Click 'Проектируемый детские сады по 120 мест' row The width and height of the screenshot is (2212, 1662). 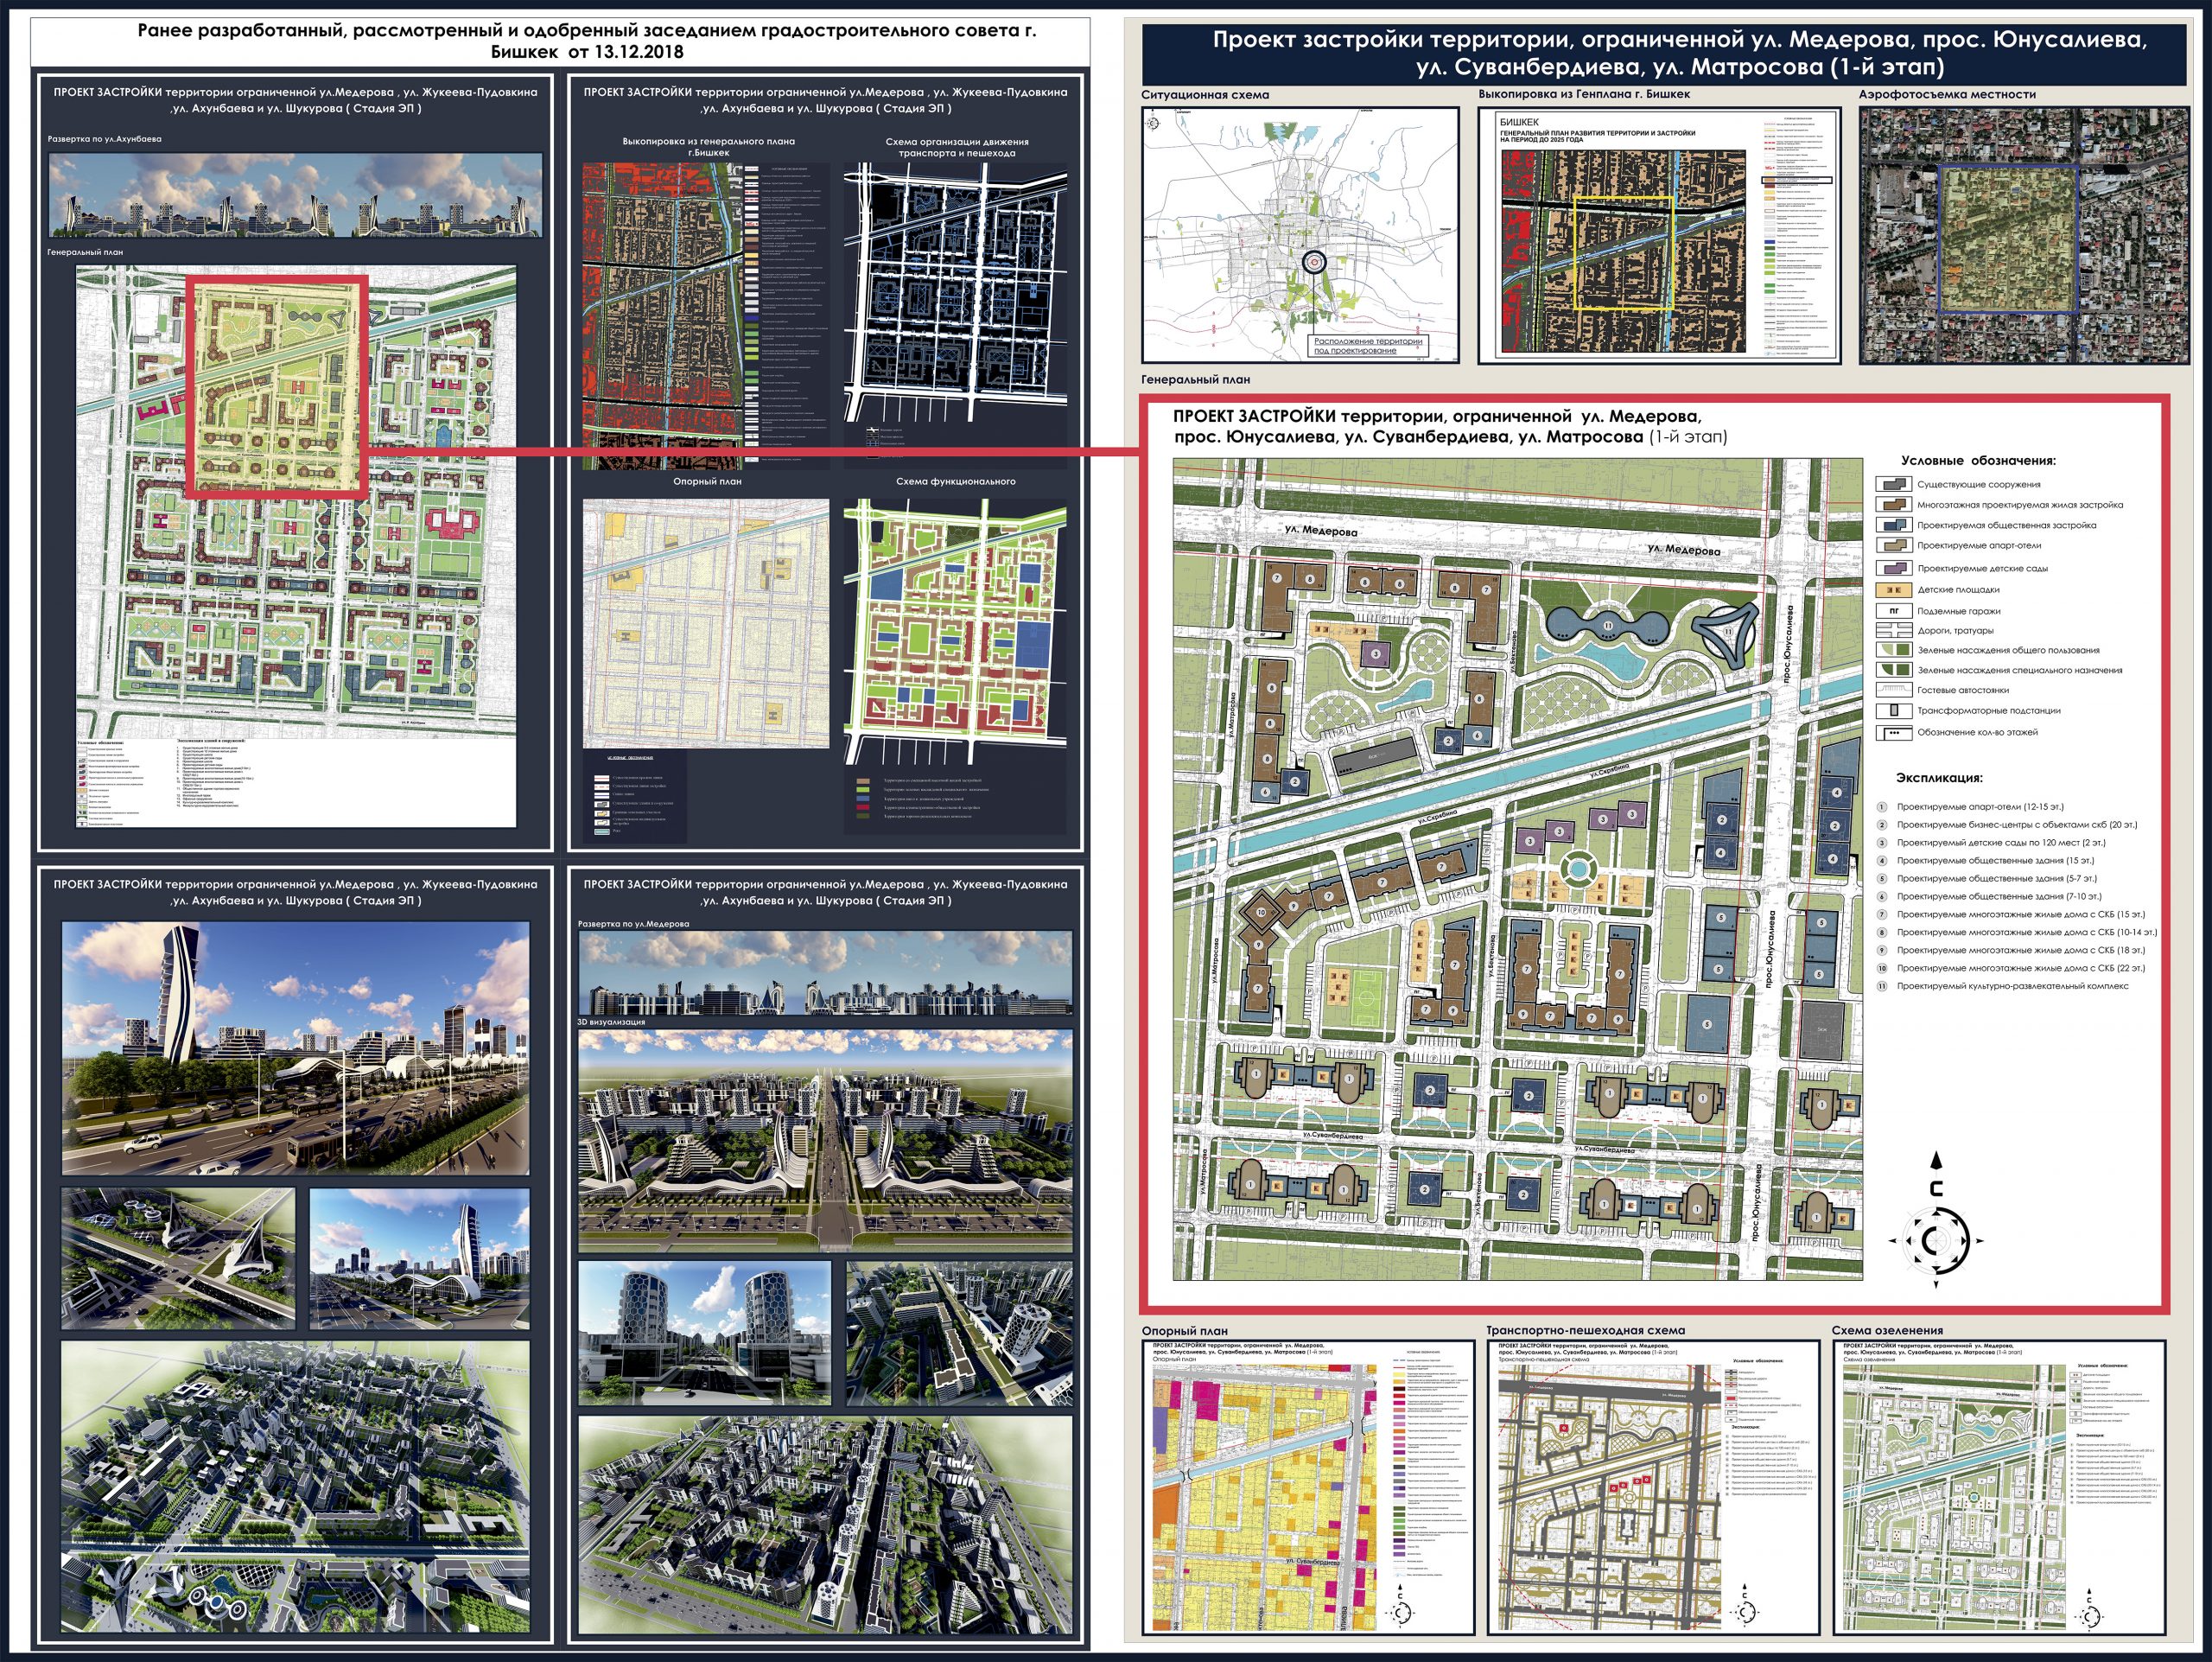(2000, 842)
